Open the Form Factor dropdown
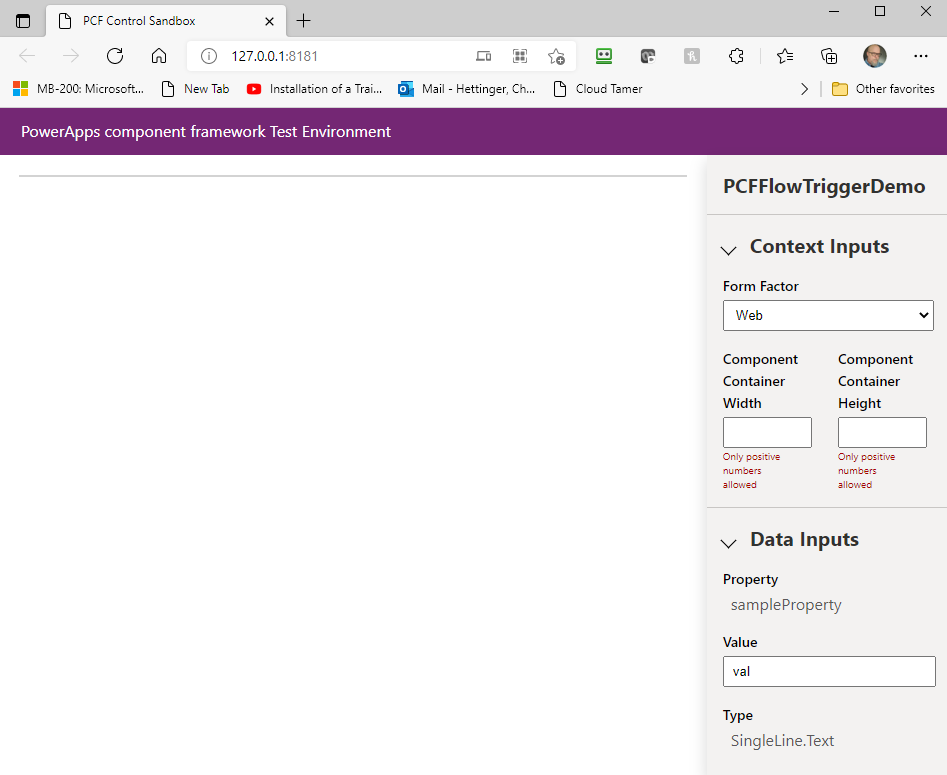 [828, 315]
